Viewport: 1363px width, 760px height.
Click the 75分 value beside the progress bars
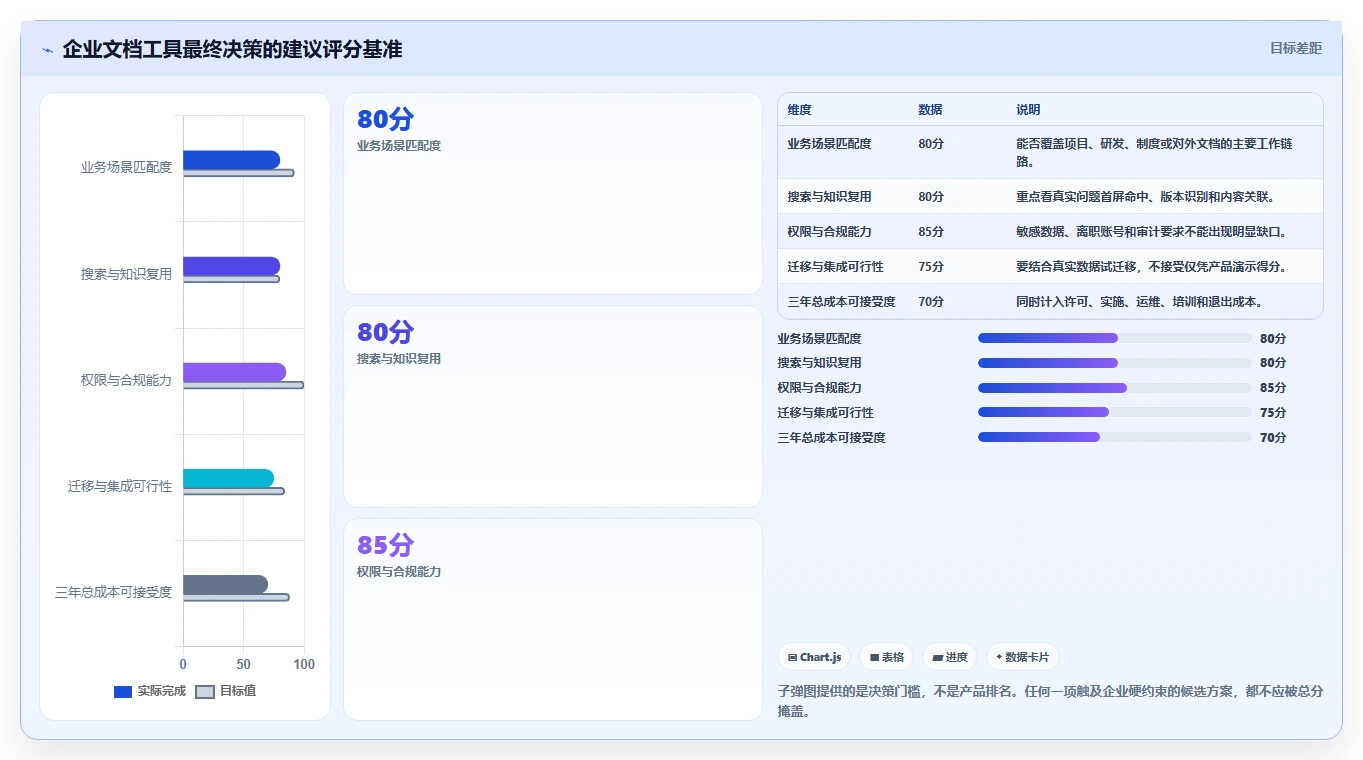pyautogui.click(x=1273, y=413)
